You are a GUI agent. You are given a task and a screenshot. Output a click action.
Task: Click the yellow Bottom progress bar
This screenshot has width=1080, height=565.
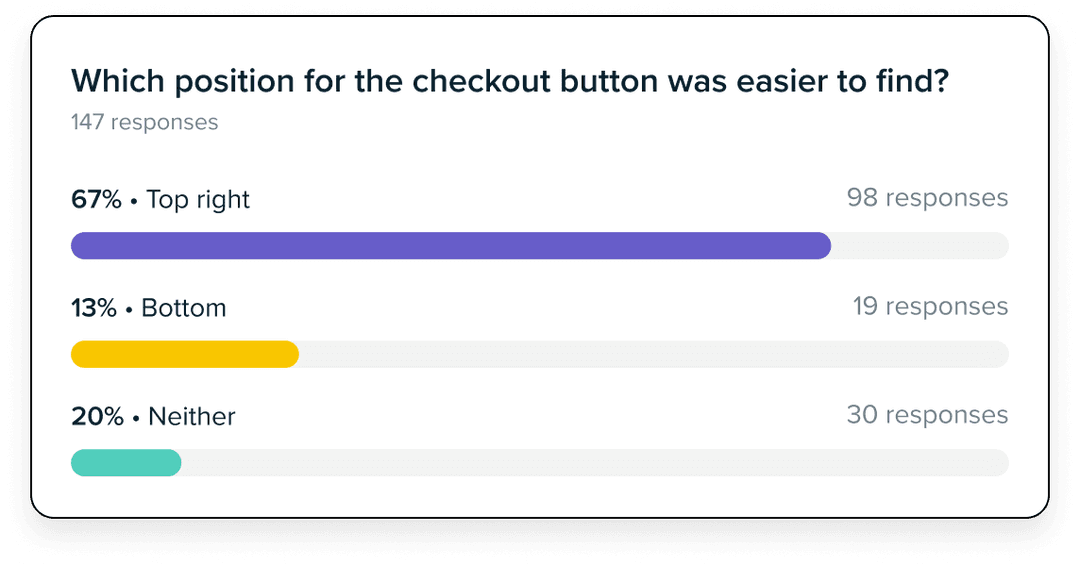pyautogui.click(x=185, y=354)
